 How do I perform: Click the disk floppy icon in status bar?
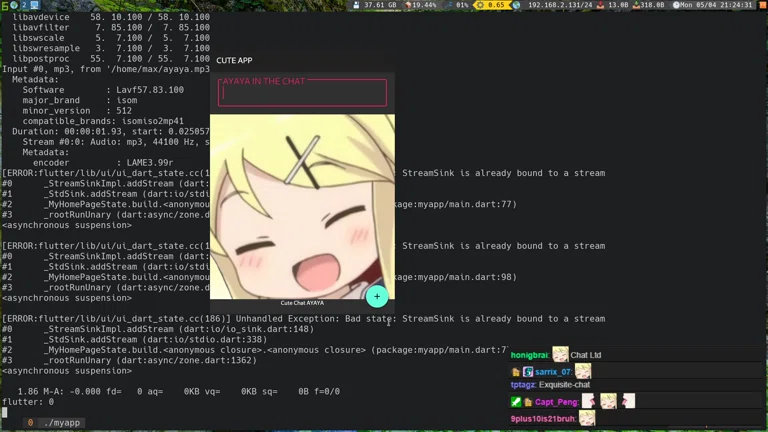(356, 5)
